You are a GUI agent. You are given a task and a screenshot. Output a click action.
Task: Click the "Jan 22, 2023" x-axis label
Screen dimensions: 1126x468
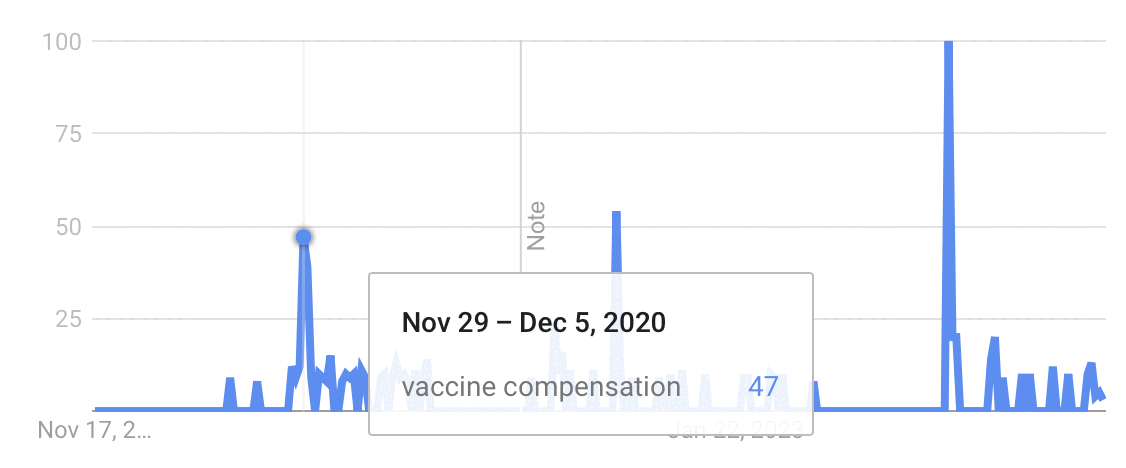(x=738, y=432)
